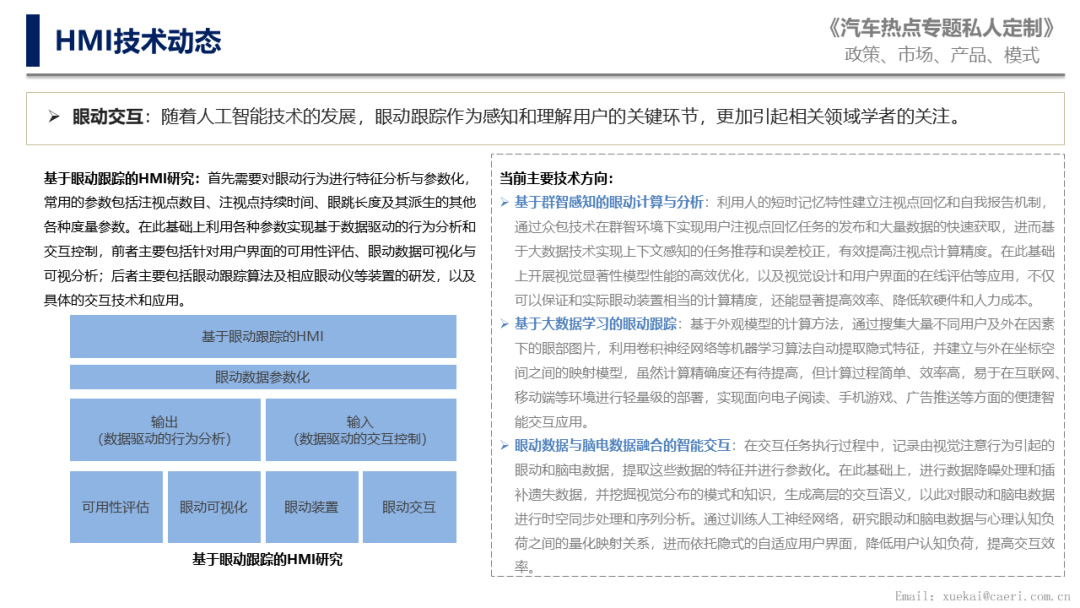Screen dimensions: 1080x608
Task: Click the bottom-row 眼动交互 diagram box
Action: pos(409,507)
